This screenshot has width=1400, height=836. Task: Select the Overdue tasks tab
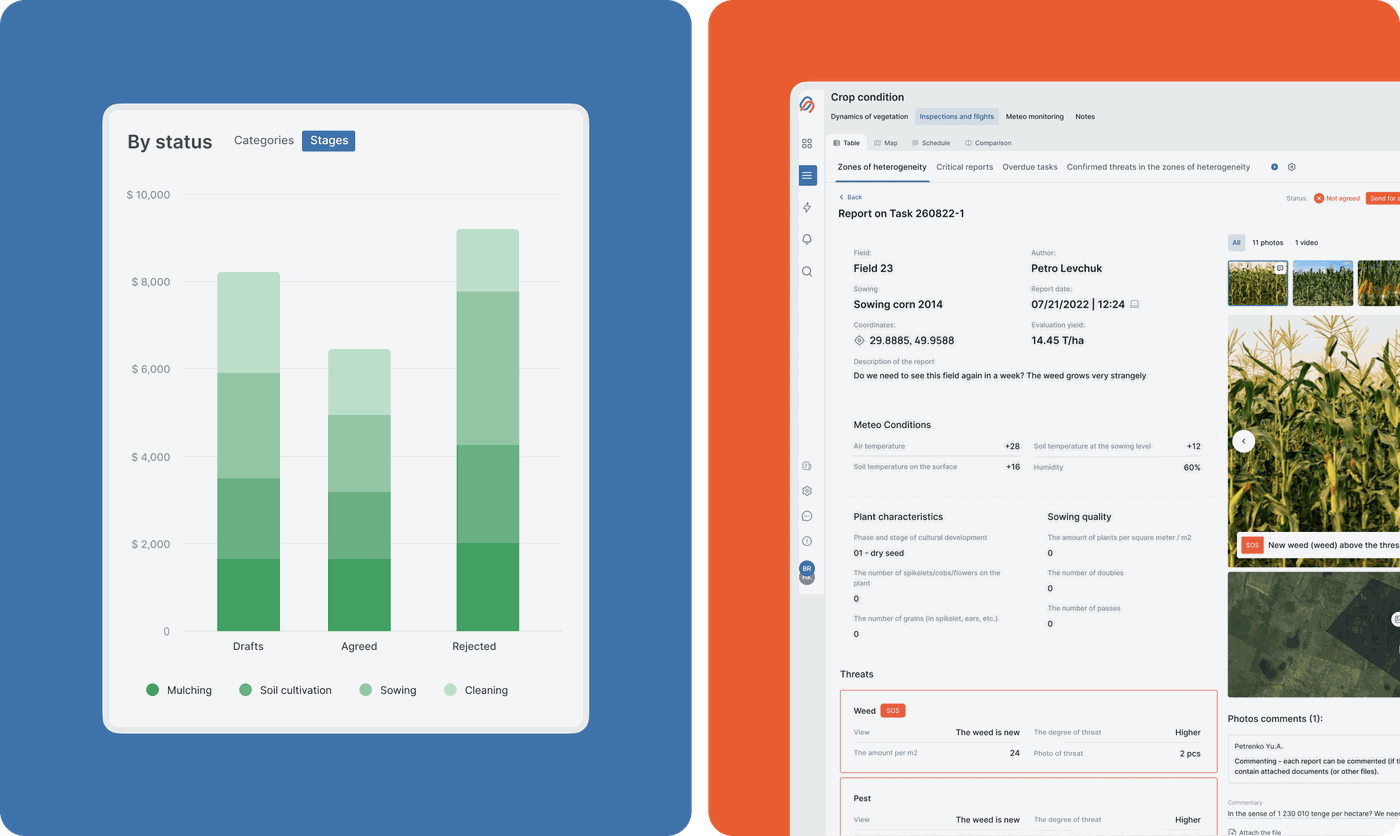pyautogui.click(x=1030, y=167)
